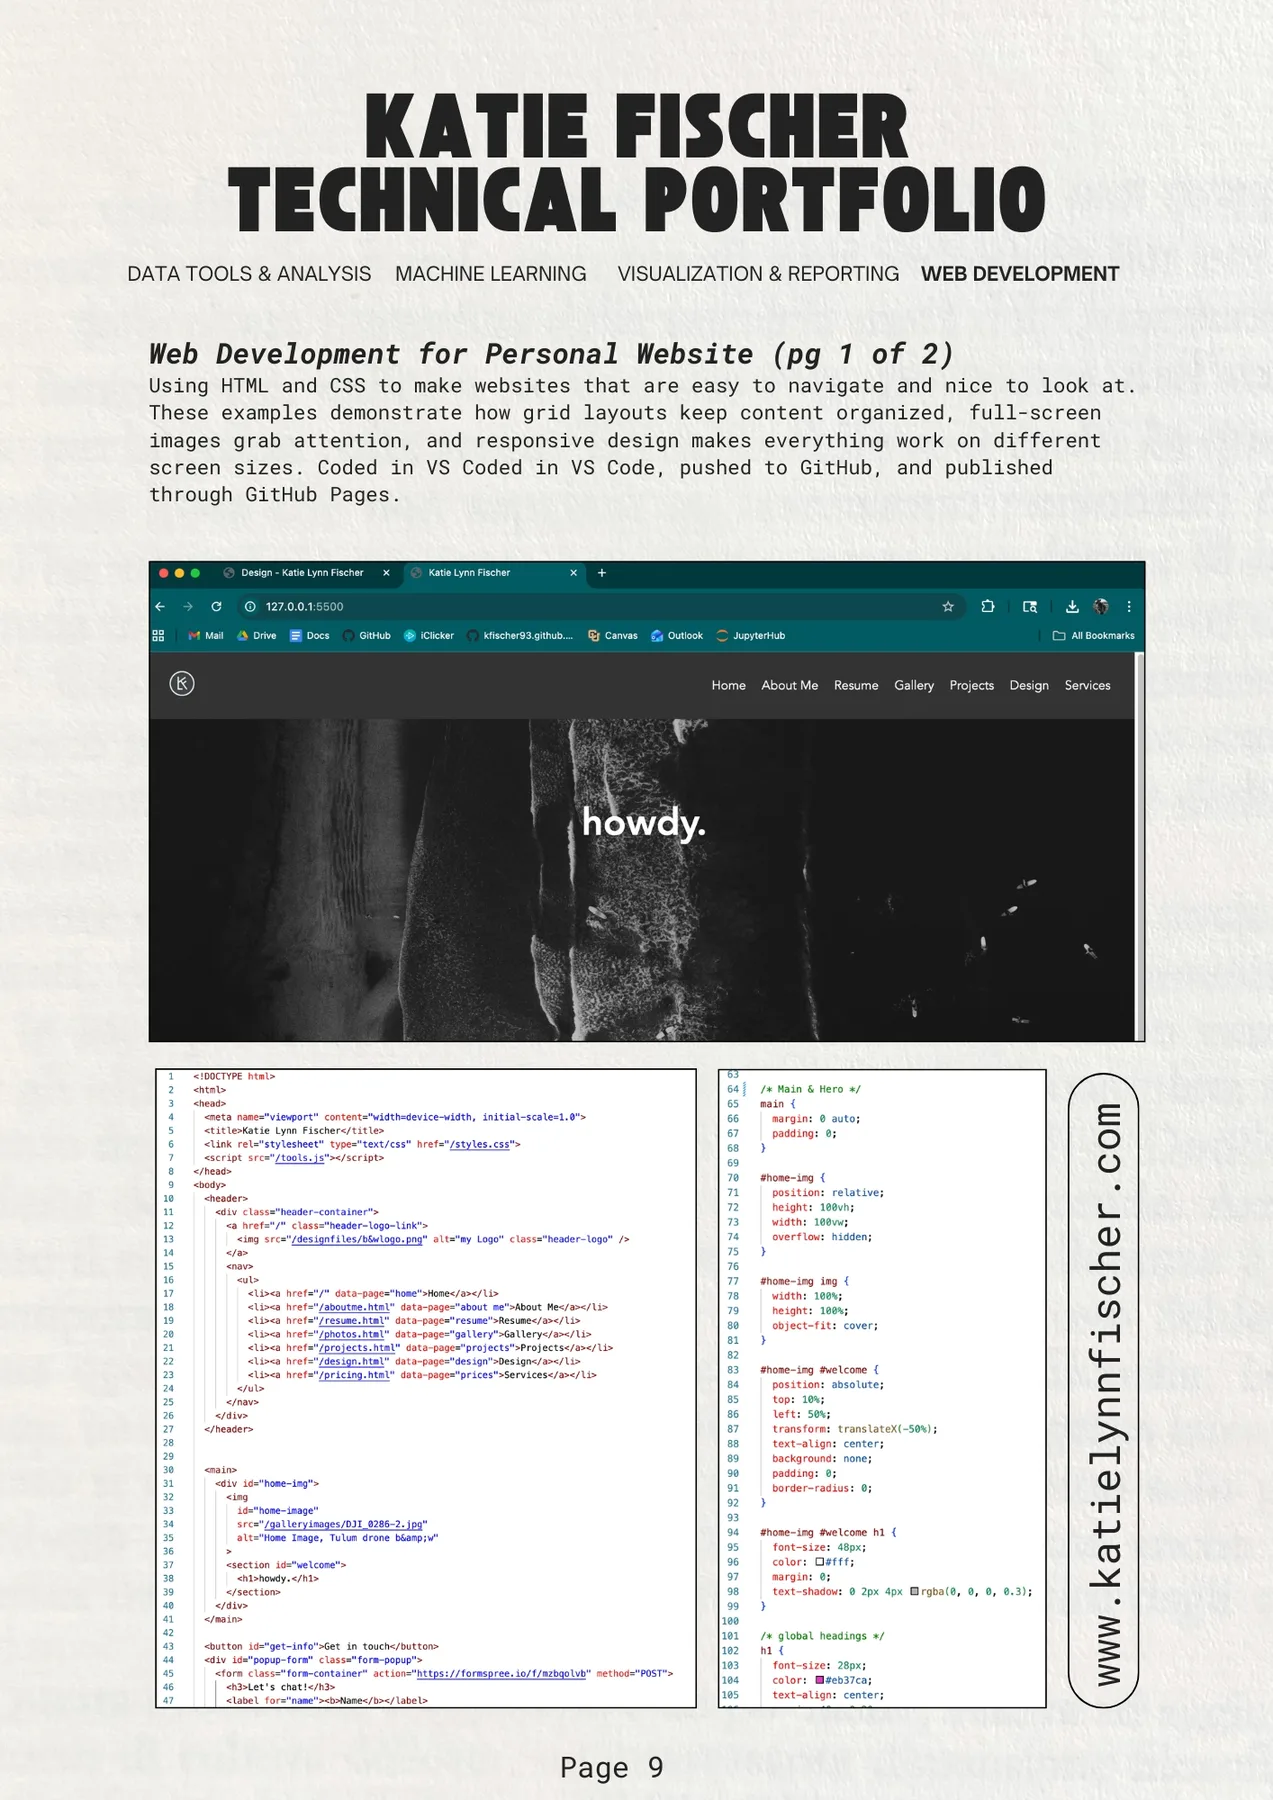Go to Home in site navigation
Viewport: 1273px width, 1800px height.
tap(728, 685)
